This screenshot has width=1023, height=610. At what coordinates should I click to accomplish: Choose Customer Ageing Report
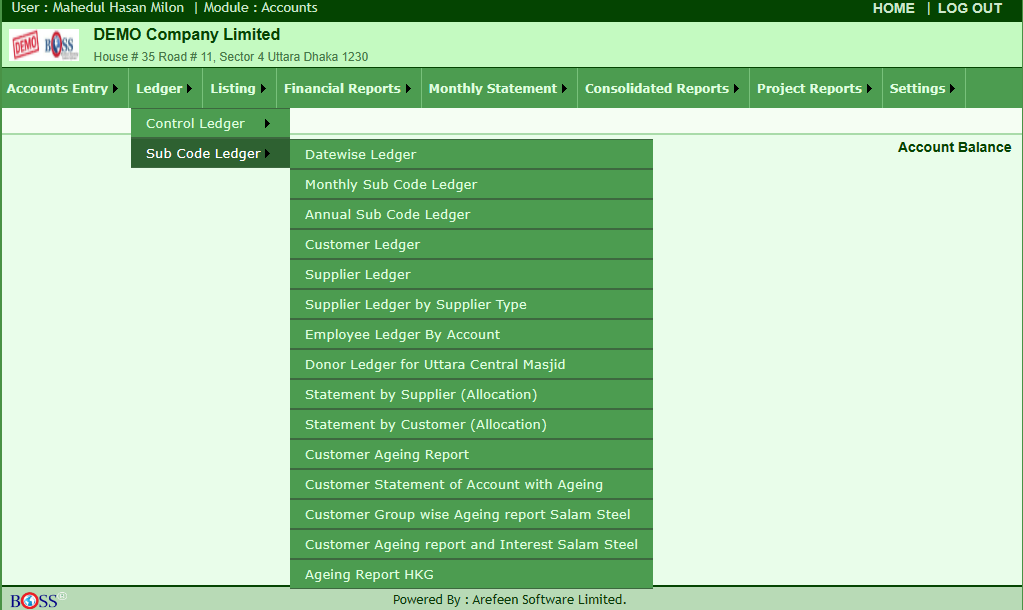coord(471,455)
